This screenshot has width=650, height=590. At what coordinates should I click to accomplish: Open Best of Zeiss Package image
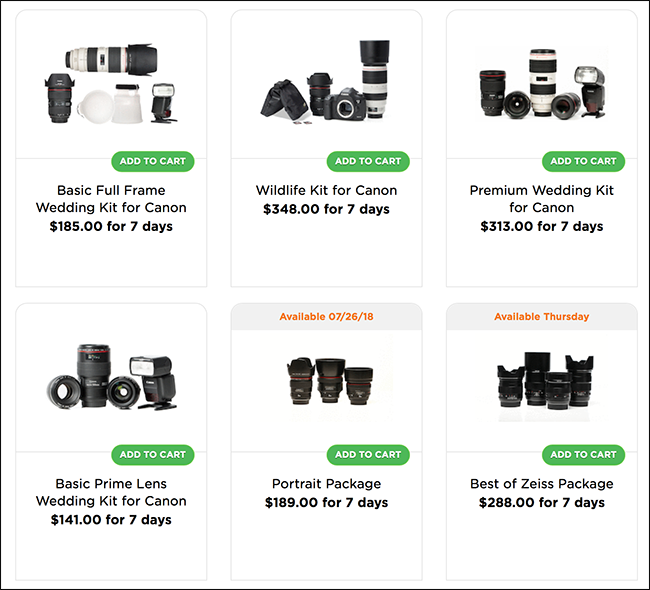pyautogui.click(x=542, y=378)
